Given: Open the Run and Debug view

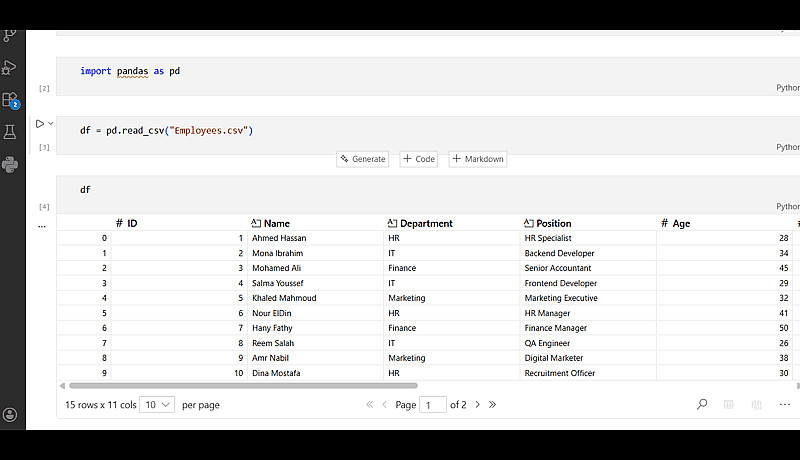Looking at the screenshot, I should coord(10,68).
